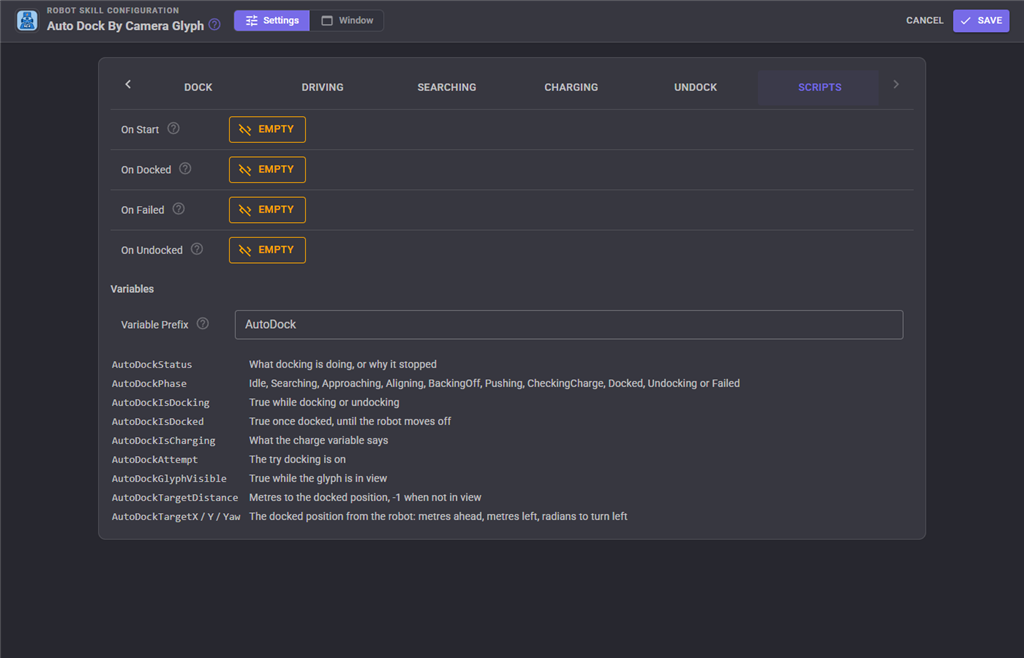This screenshot has height=658, width=1024.
Task: Click the AutoDockAttempt variable name
Action: (x=154, y=460)
